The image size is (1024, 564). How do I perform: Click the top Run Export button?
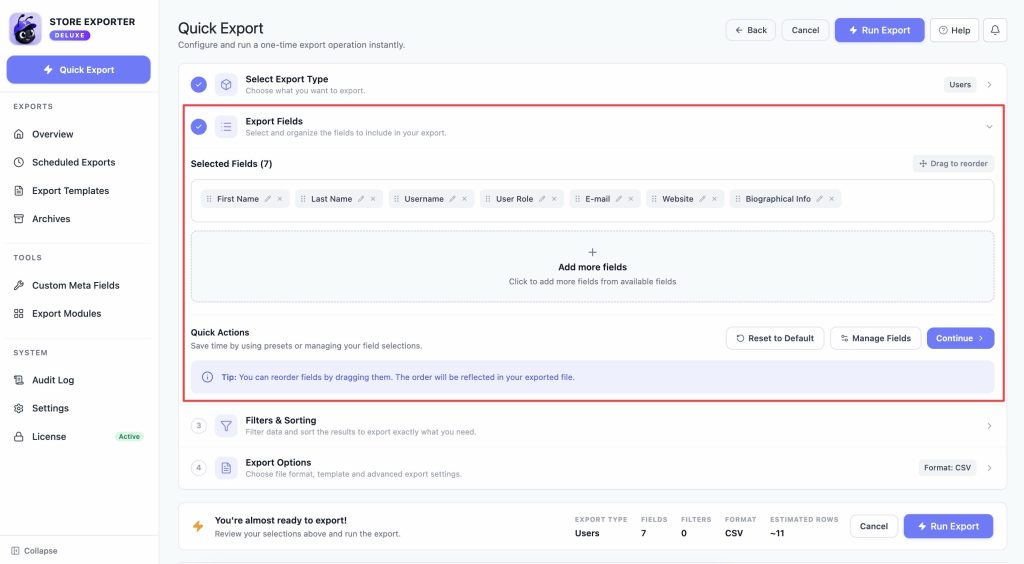pyautogui.click(x=879, y=30)
